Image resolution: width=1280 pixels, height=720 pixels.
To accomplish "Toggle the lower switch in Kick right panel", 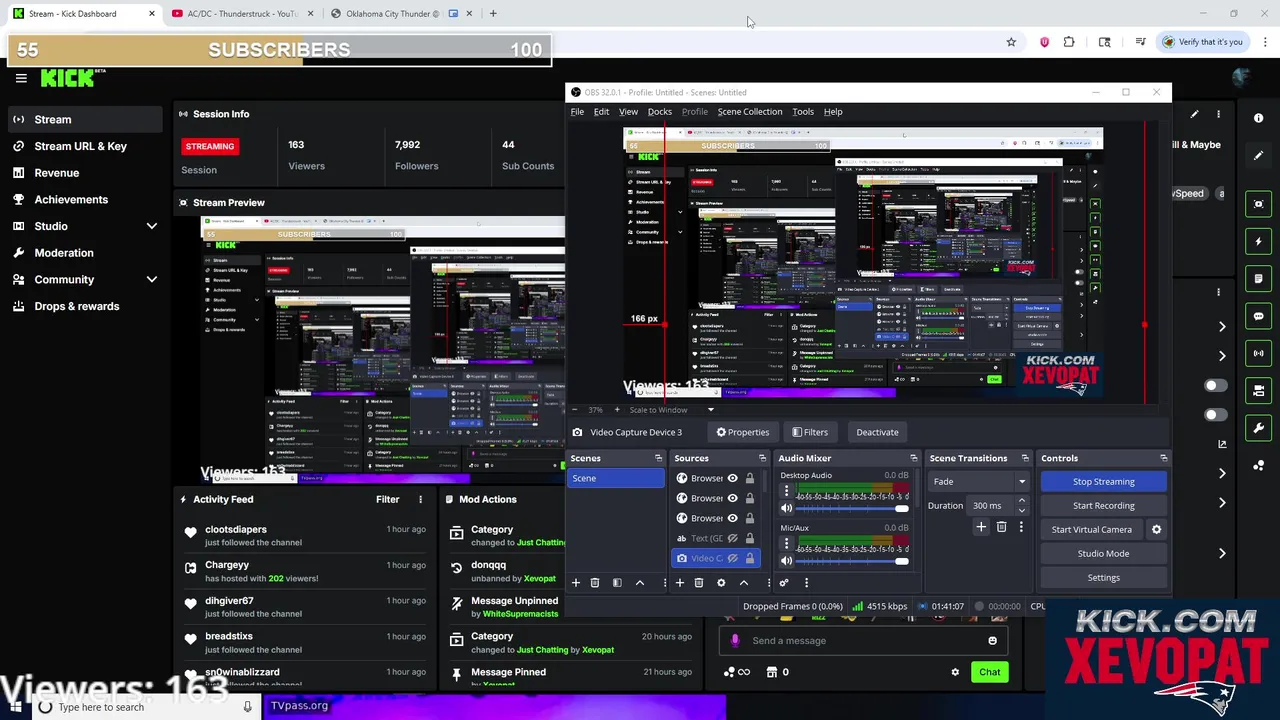I will point(1215,414).
